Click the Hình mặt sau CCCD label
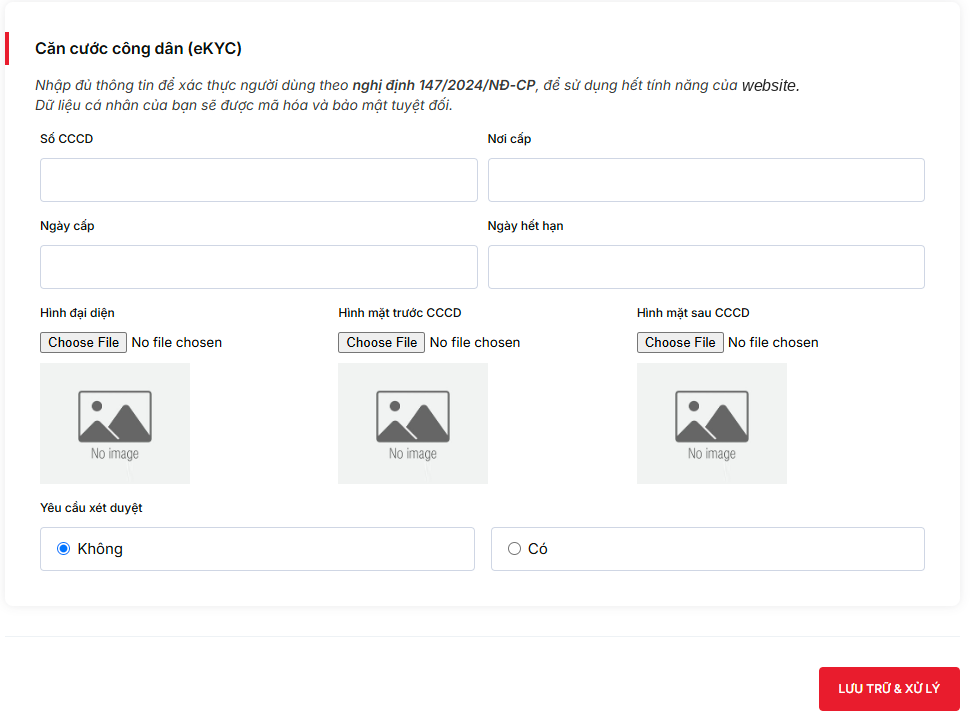 [693, 313]
